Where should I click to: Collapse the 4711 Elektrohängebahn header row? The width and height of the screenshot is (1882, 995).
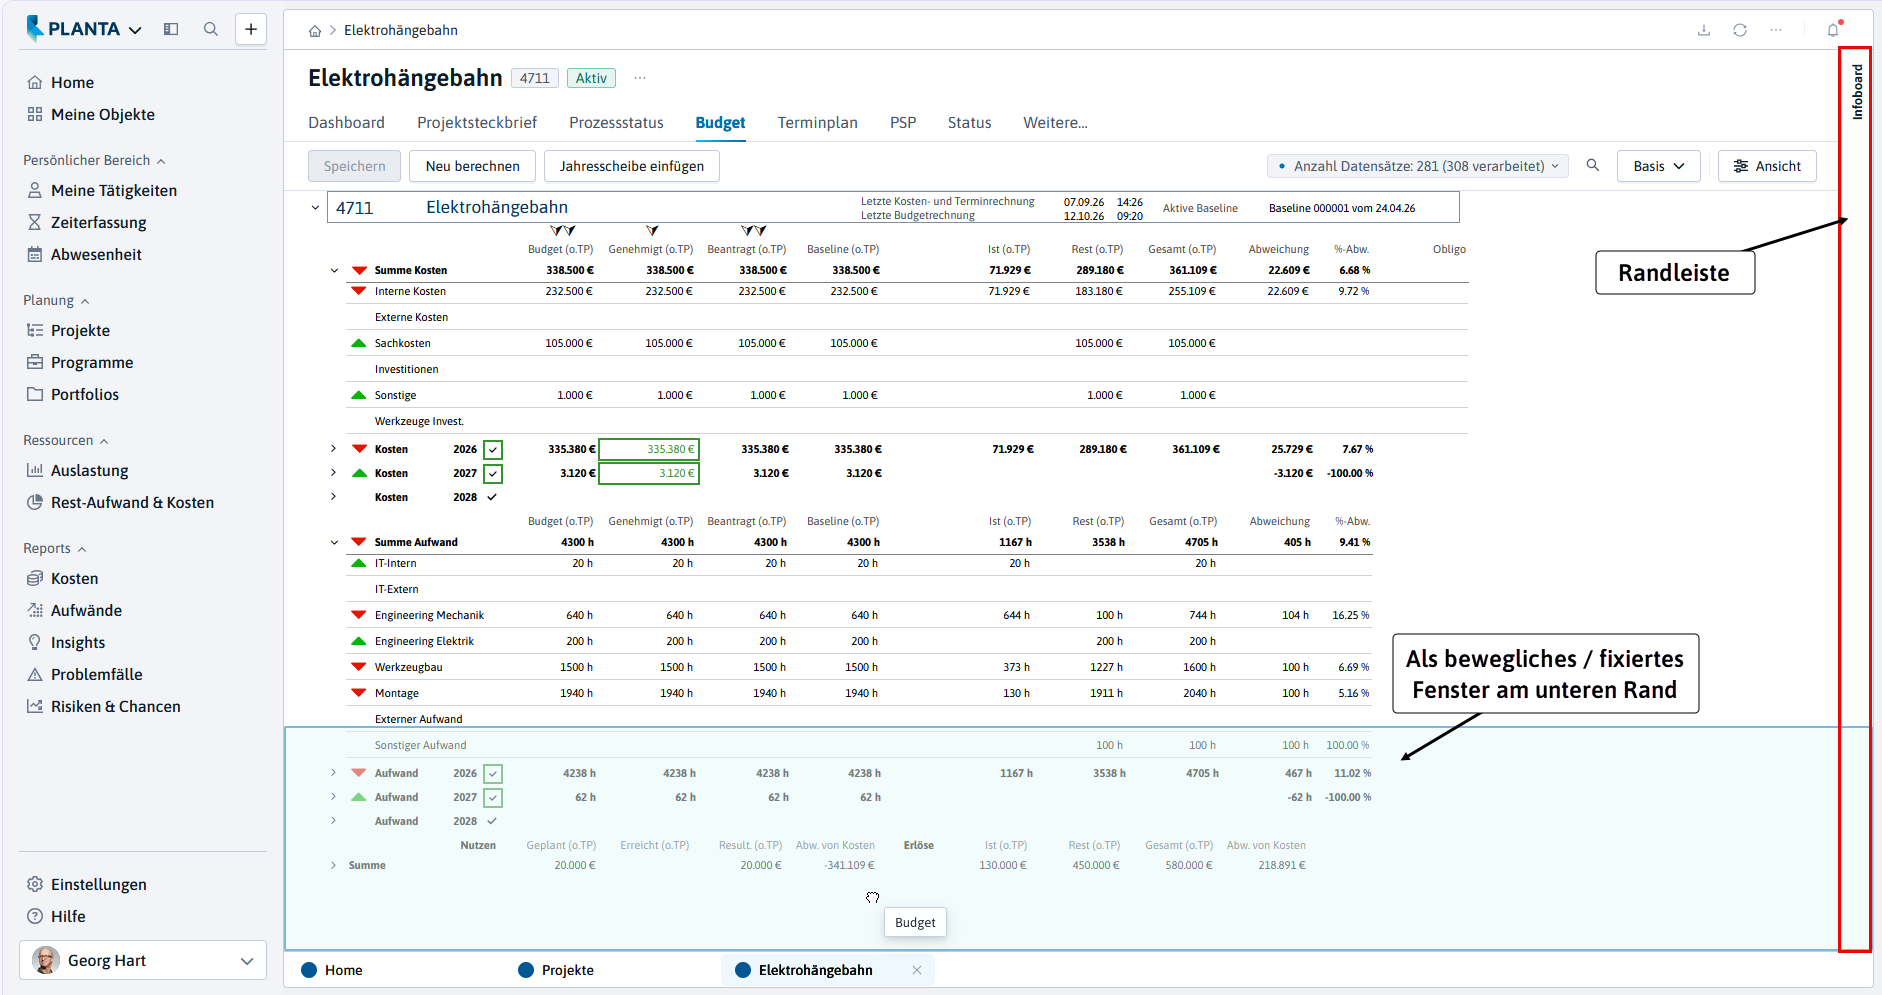pyautogui.click(x=315, y=208)
